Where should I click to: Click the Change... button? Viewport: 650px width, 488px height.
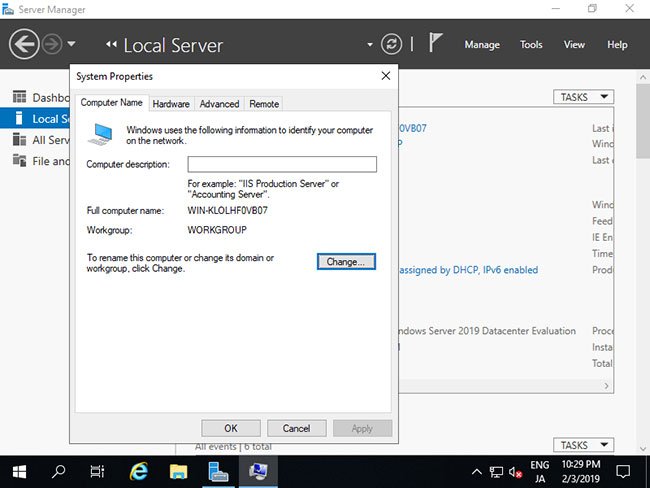346,262
